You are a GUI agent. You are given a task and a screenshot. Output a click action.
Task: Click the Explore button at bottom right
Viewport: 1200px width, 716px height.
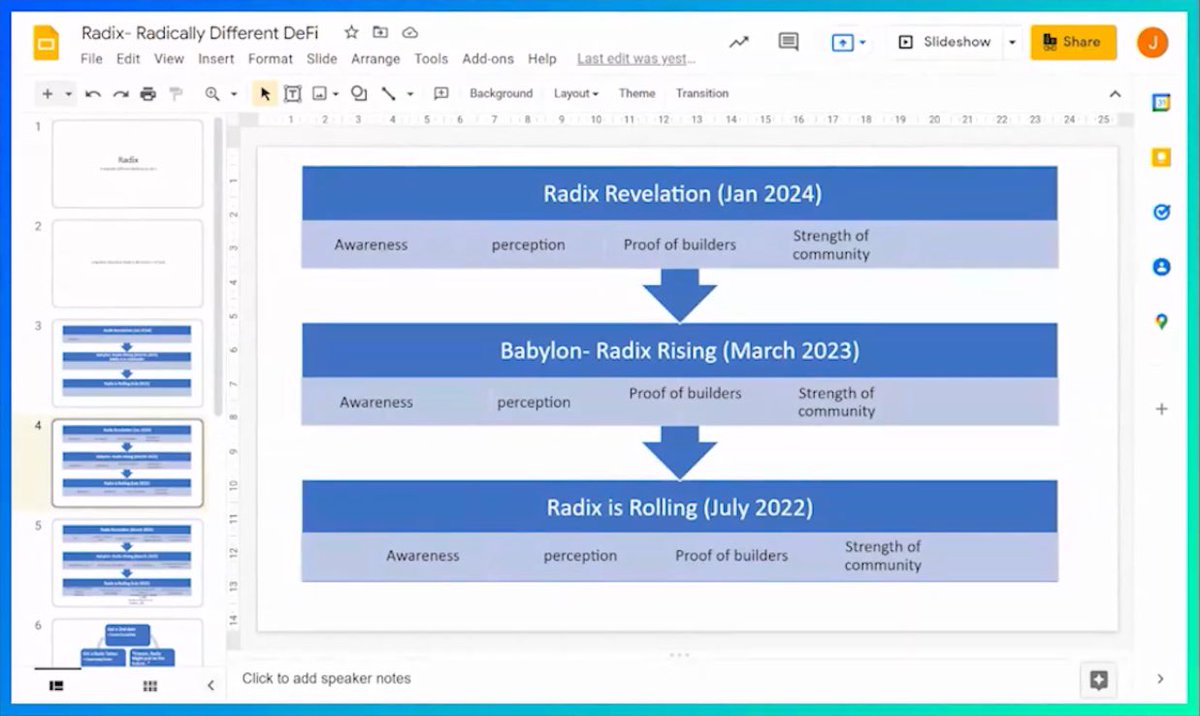coord(1099,680)
